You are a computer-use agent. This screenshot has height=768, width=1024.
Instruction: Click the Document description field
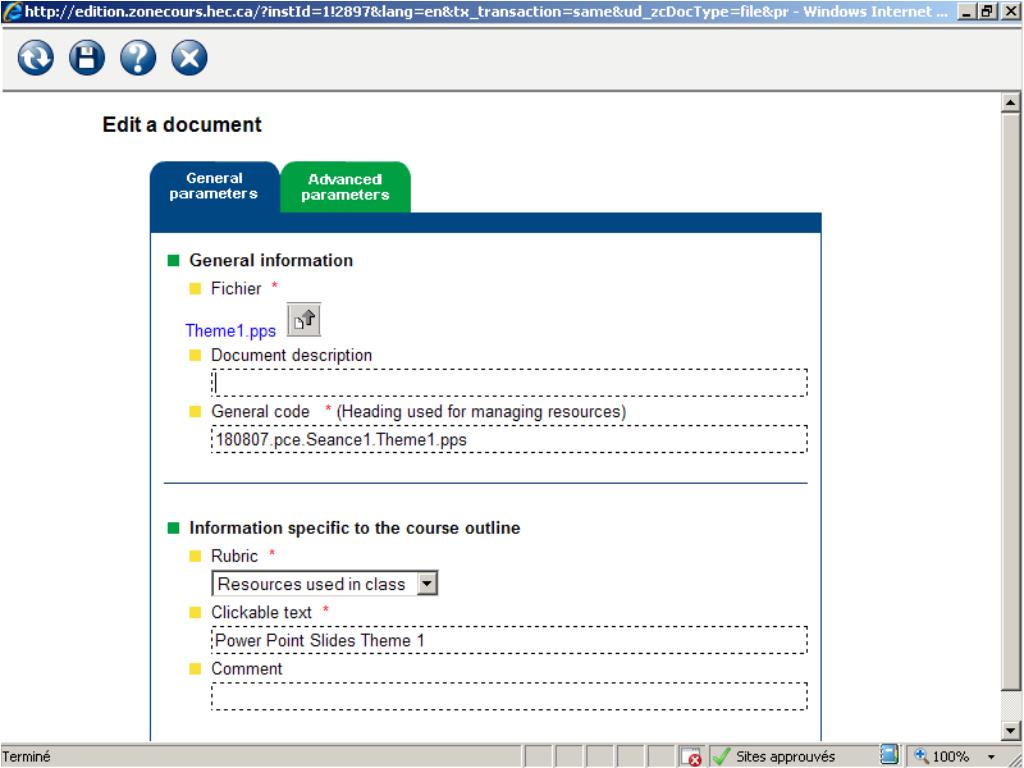point(509,383)
